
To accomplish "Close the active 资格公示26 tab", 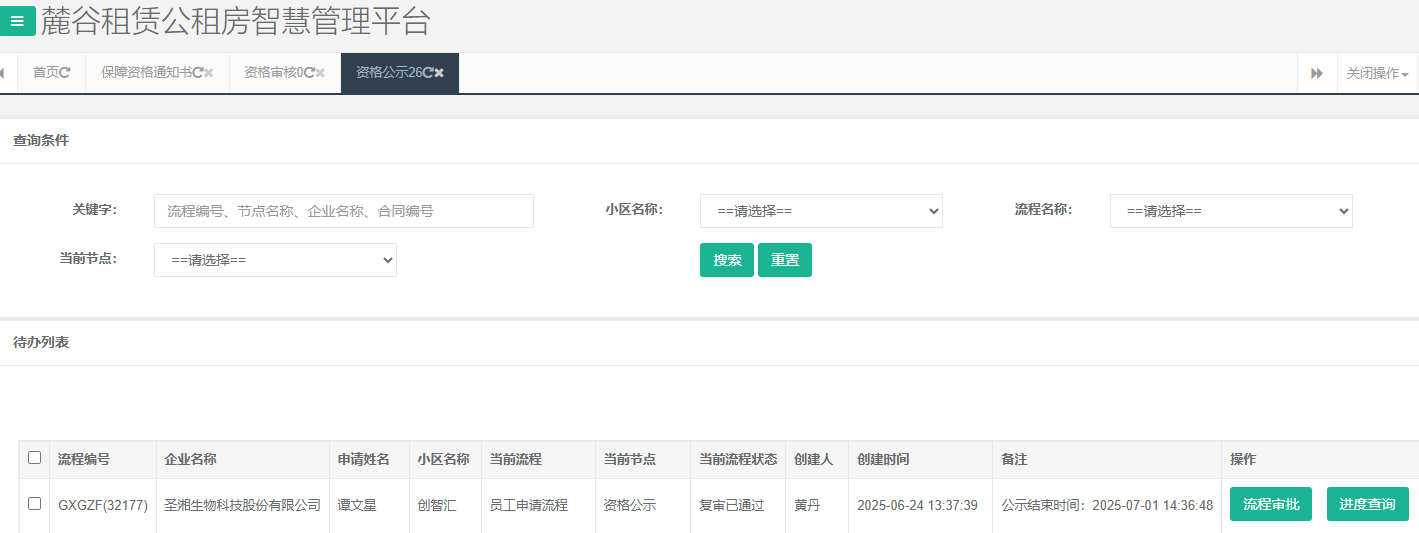I will (440, 73).
